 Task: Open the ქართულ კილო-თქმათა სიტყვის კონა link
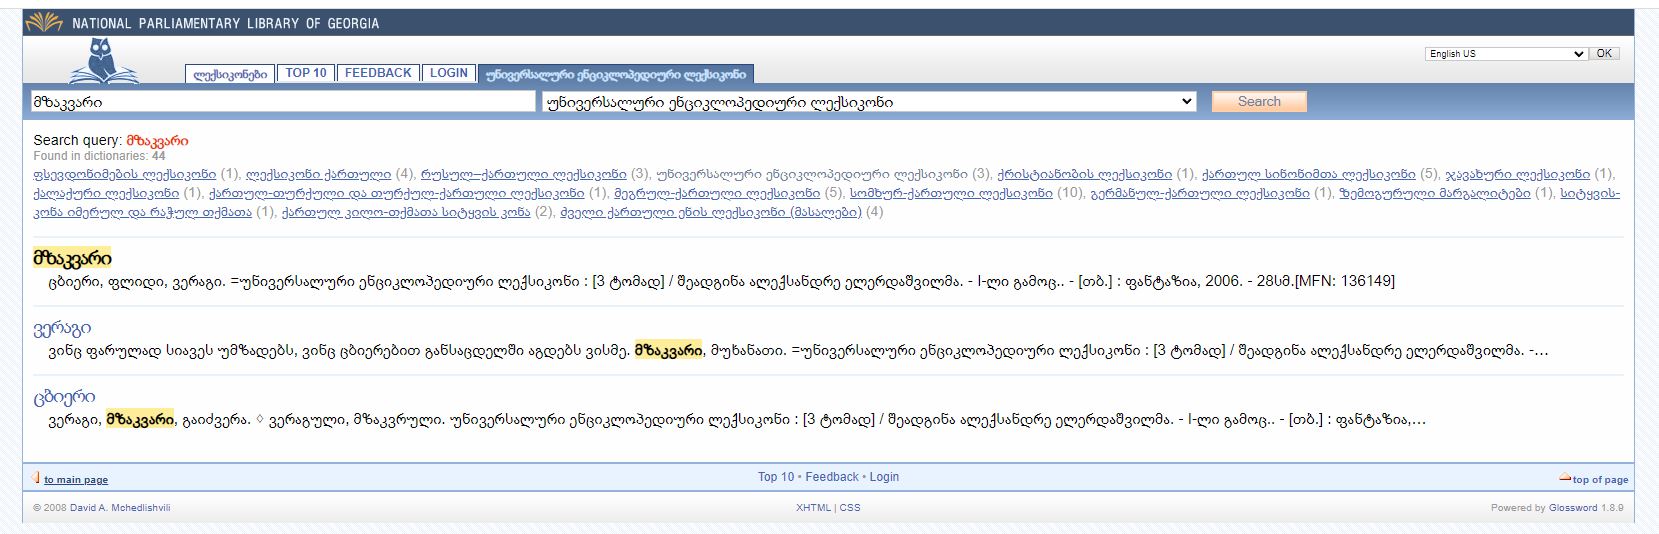pos(405,212)
